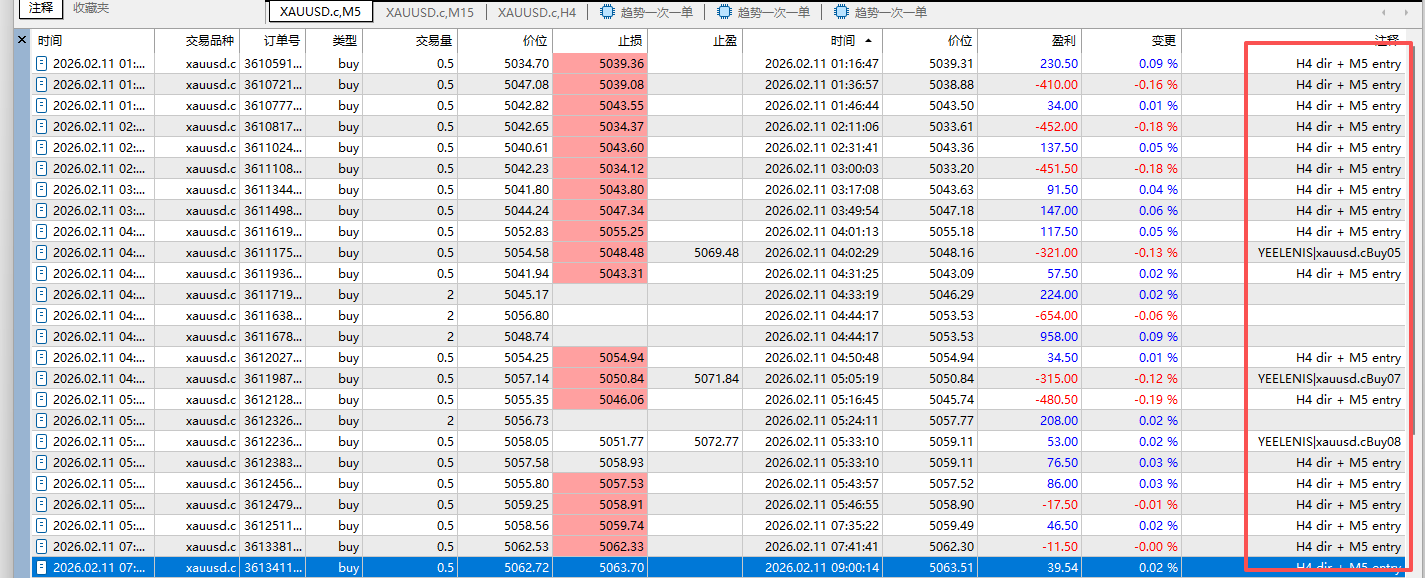Click the row icon for order 3611108

[x=42, y=168]
